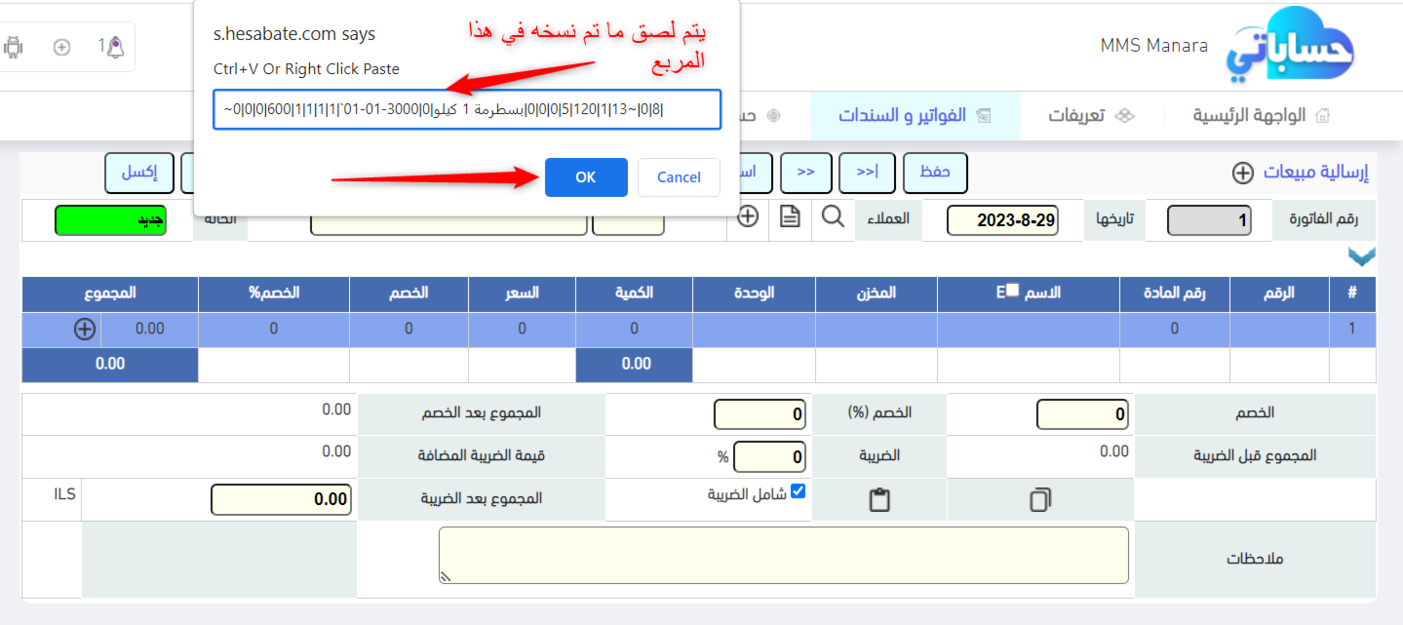Click the حفظ save button
Image resolution: width=1403 pixels, height=625 pixels.
click(x=934, y=172)
